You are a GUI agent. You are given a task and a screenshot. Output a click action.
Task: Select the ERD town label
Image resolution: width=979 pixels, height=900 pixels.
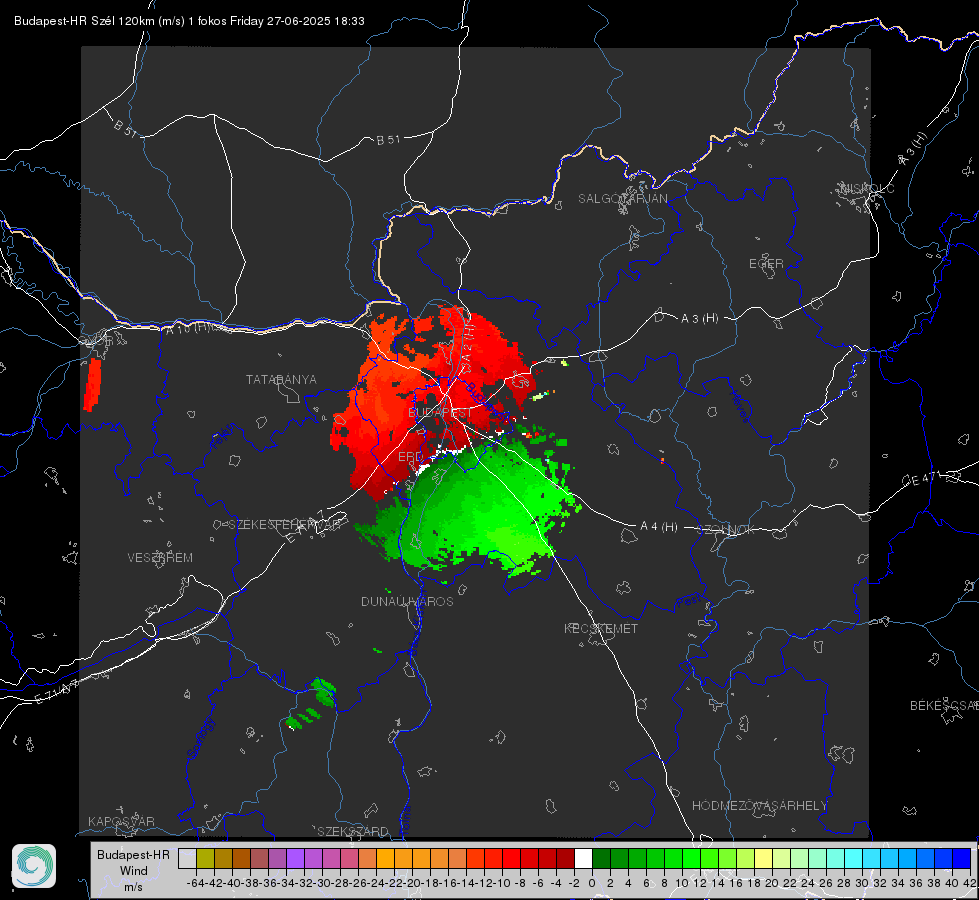pos(410,457)
